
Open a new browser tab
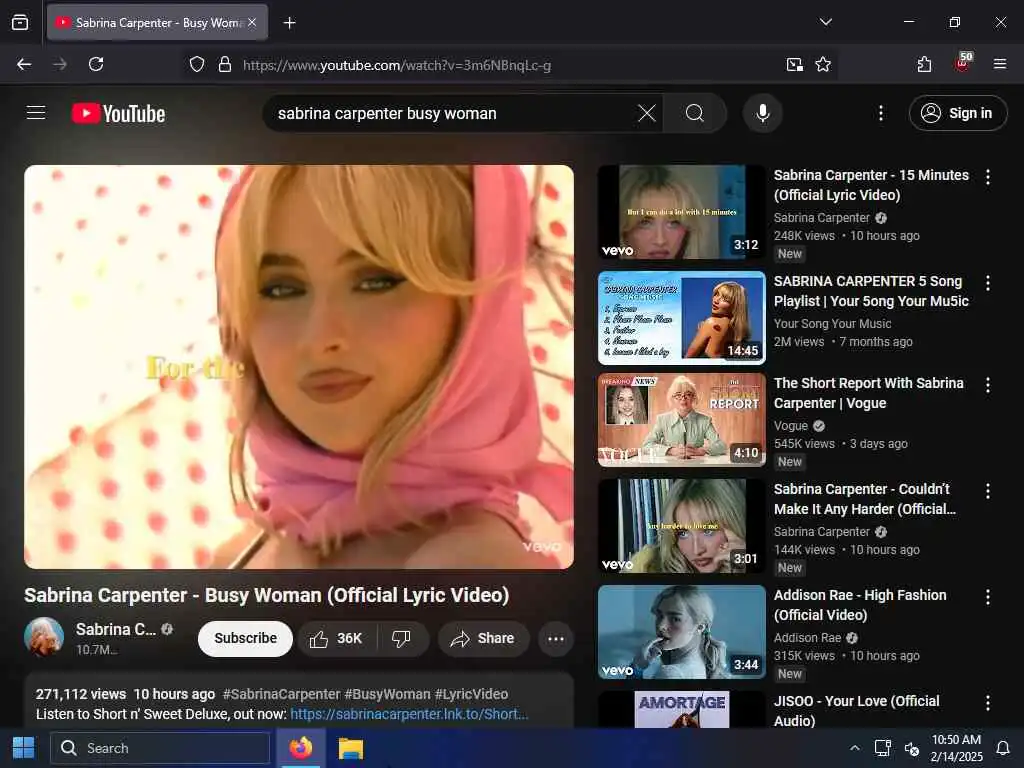[x=289, y=23]
